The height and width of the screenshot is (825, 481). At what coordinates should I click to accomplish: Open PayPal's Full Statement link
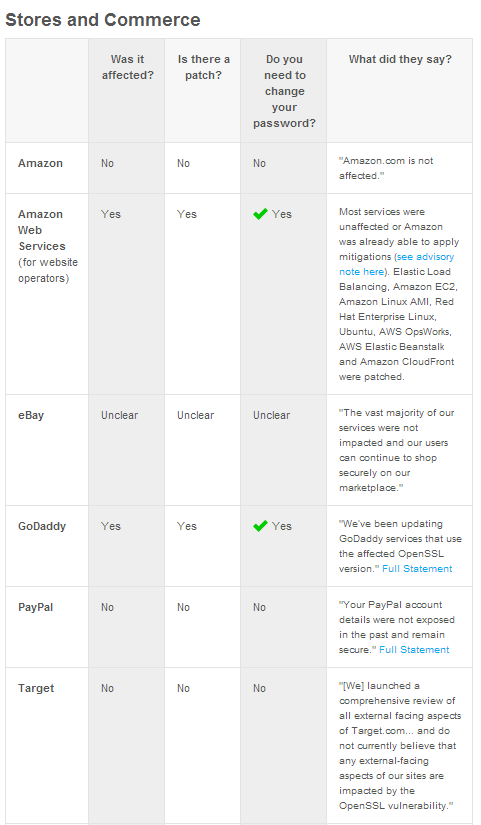(414, 650)
